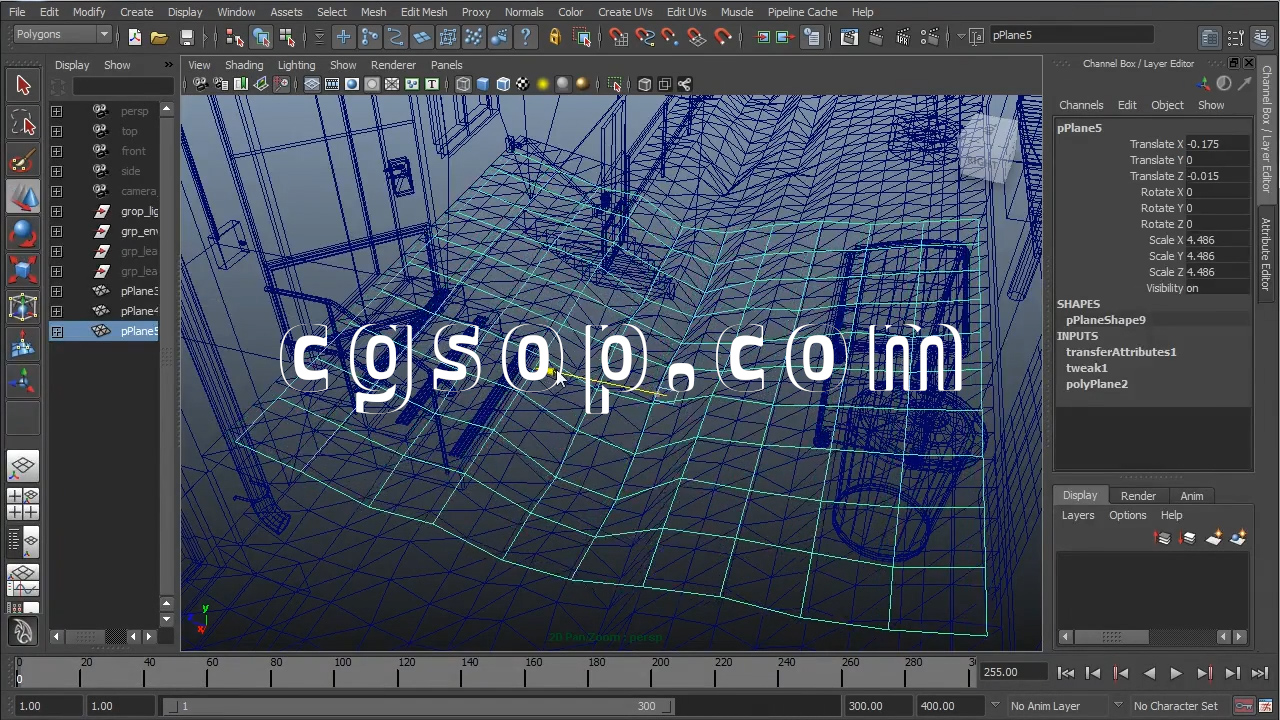Toggle select by hierarchy mode
The height and width of the screenshot is (720, 1280).
click(x=235, y=37)
